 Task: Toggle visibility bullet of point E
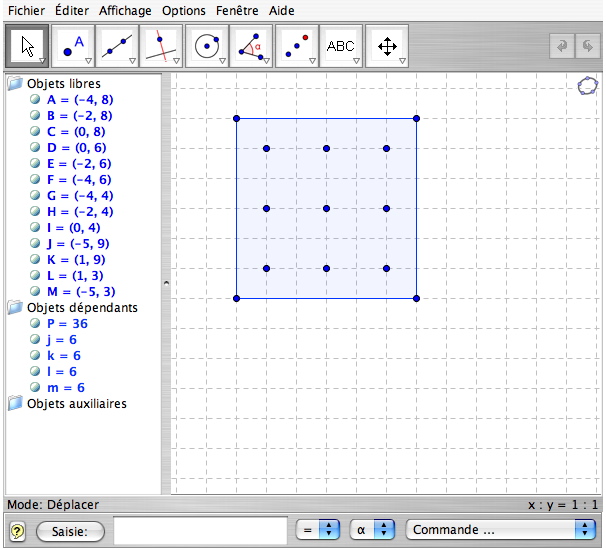35,163
